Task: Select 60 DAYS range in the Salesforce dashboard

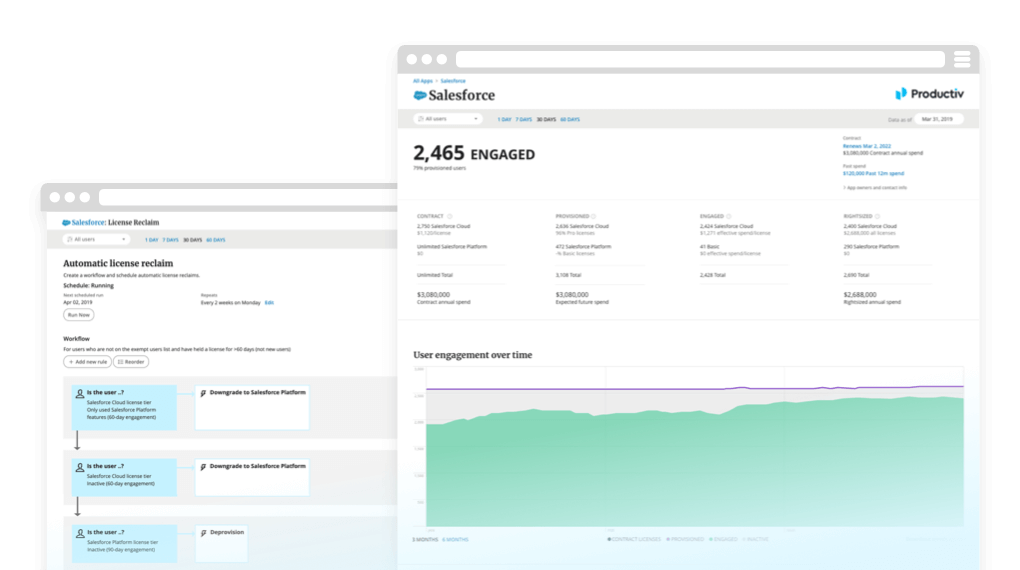Action: click(570, 120)
